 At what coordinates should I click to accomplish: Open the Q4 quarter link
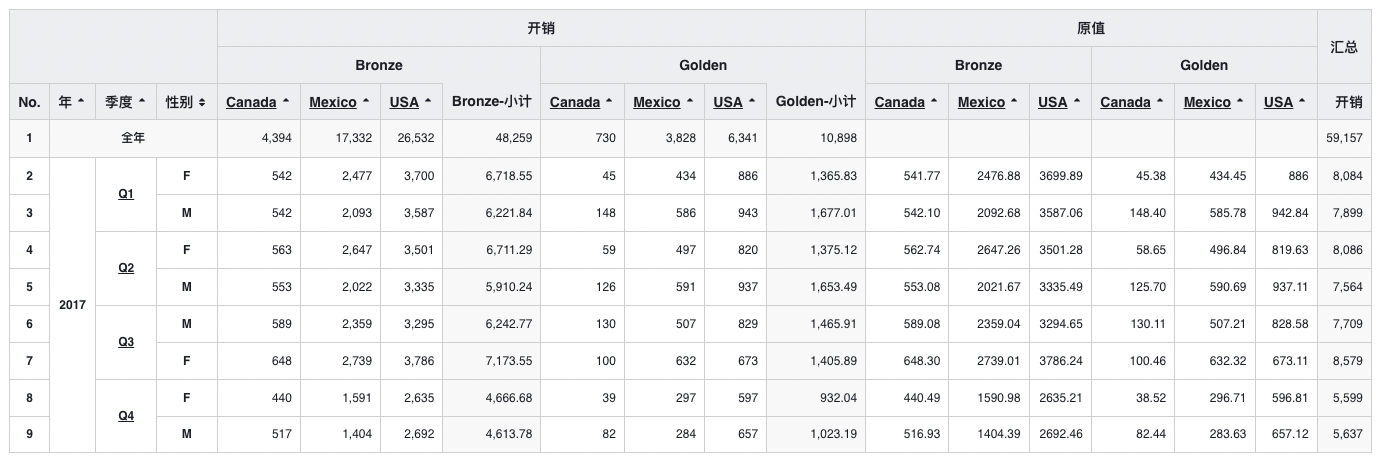click(x=126, y=416)
